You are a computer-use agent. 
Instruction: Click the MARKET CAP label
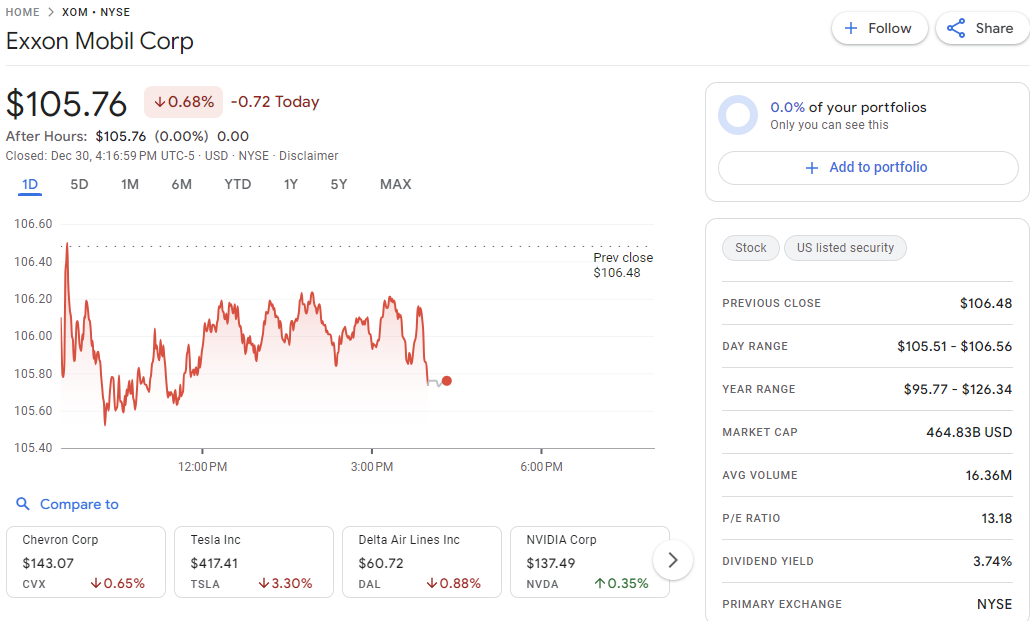pyautogui.click(x=760, y=432)
